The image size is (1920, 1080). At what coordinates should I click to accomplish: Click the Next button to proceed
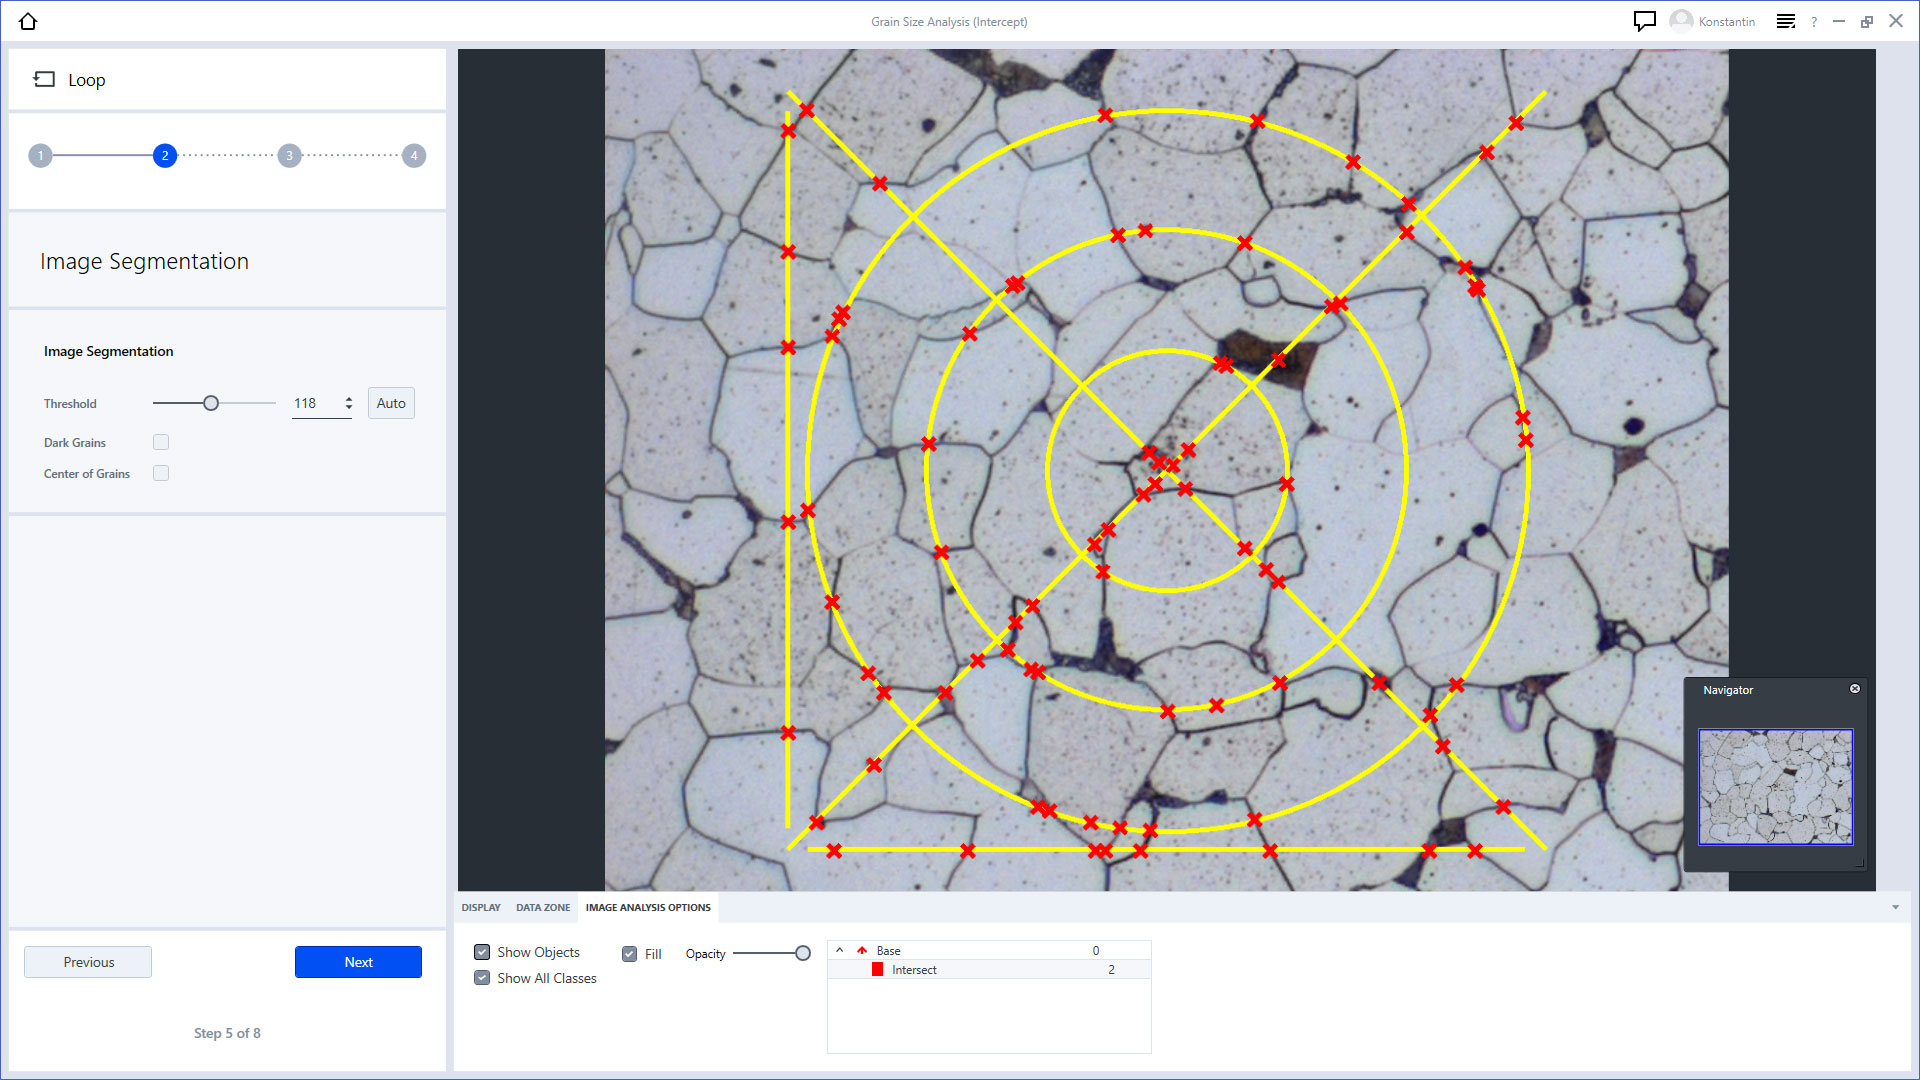click(359, 961)
